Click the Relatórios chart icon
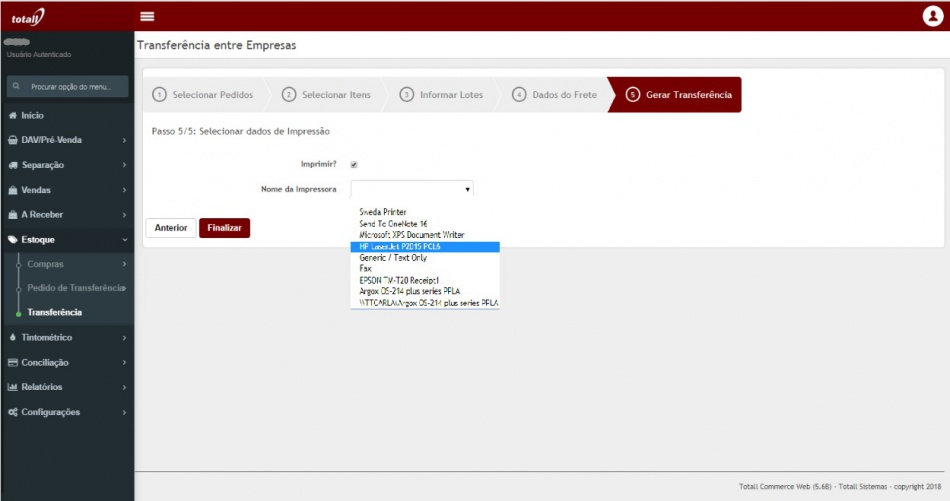The image size is (950, 501). pos(12,387)
